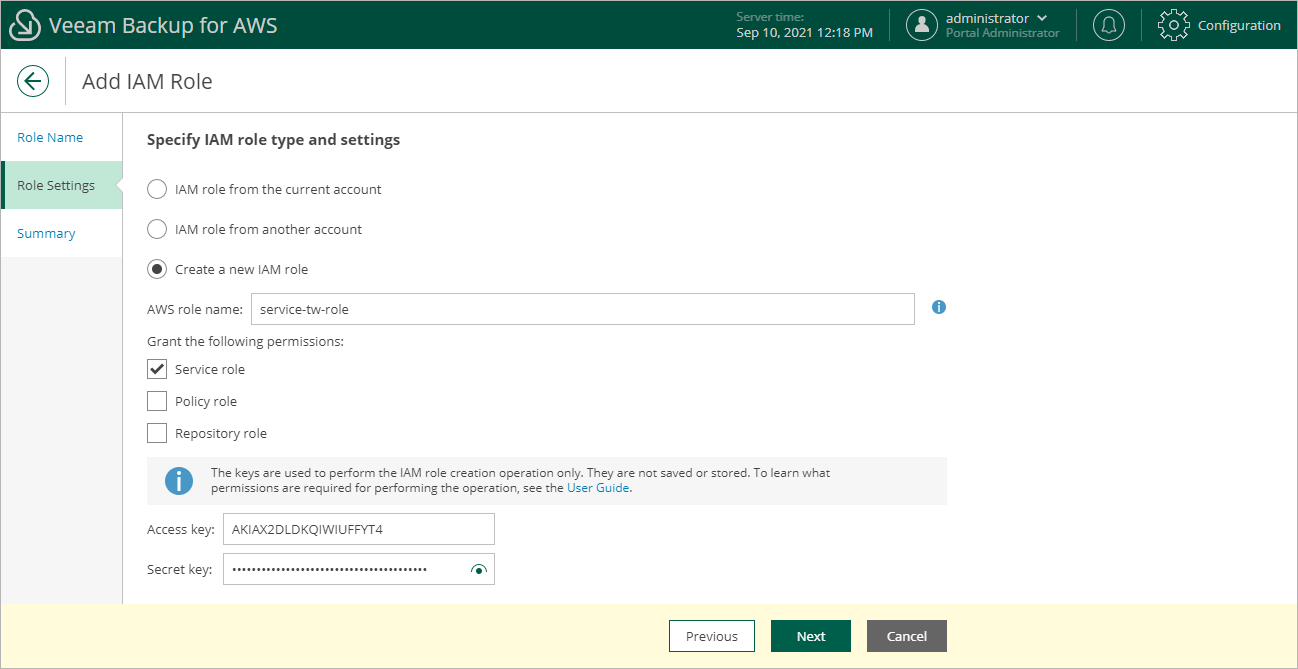Show the secret key with eye icon
Viewport: 1298px width, 669px height.
[x=479, y=569]
